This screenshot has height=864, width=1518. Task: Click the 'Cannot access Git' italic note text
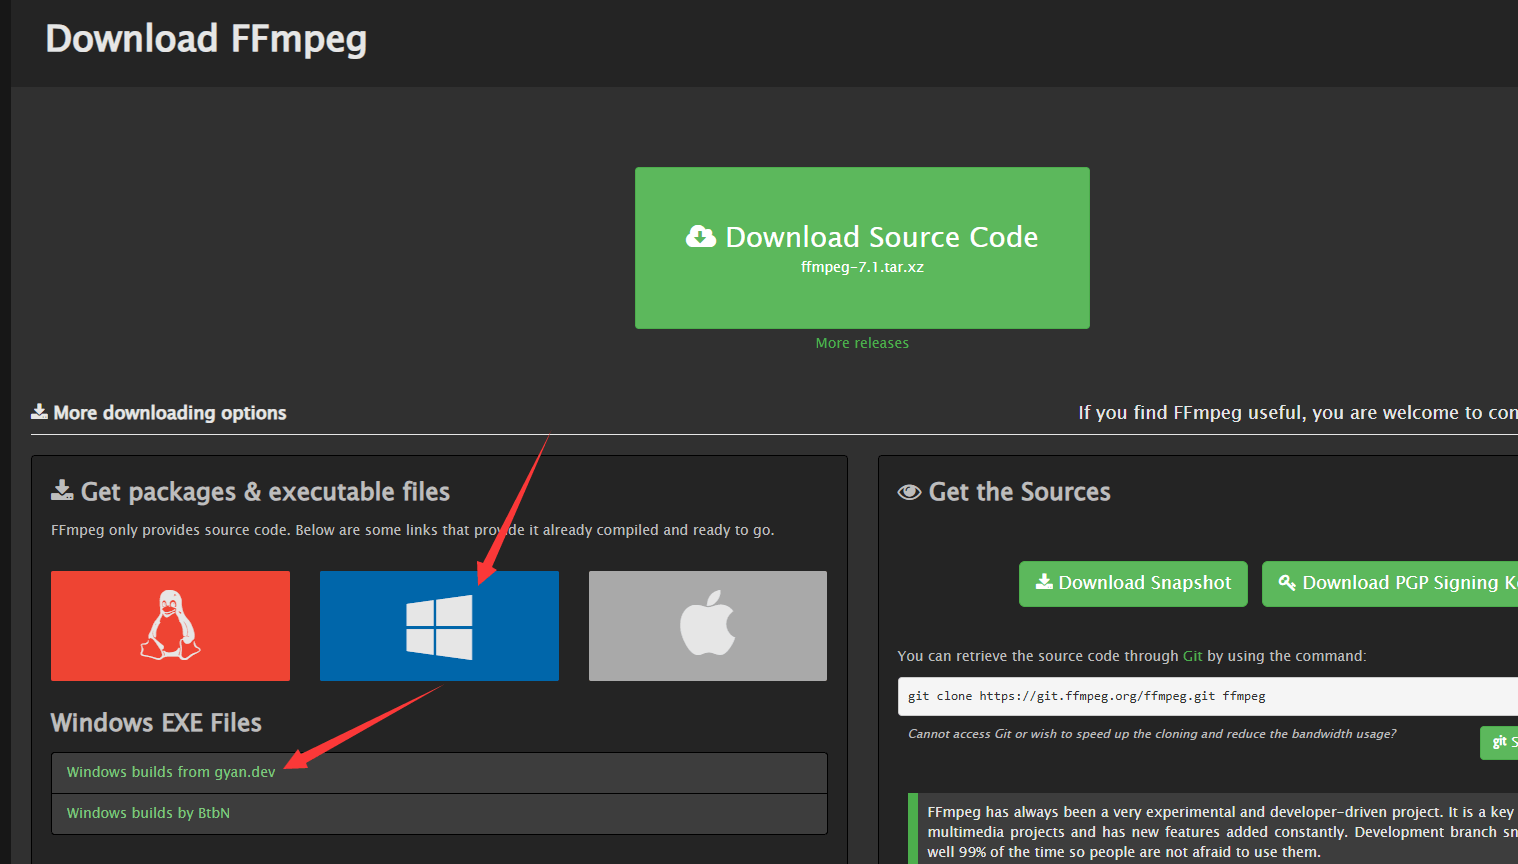pyautogui.click(x=1152, y=734)
